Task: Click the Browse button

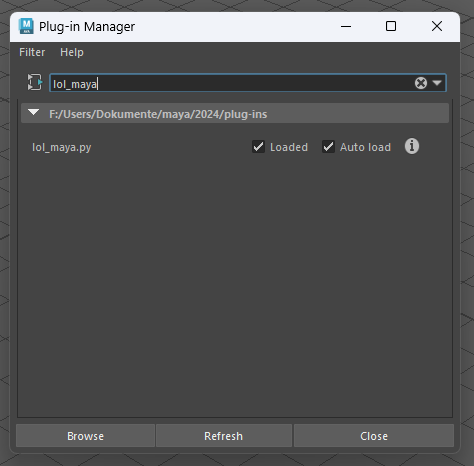Action: coord(85,436)
